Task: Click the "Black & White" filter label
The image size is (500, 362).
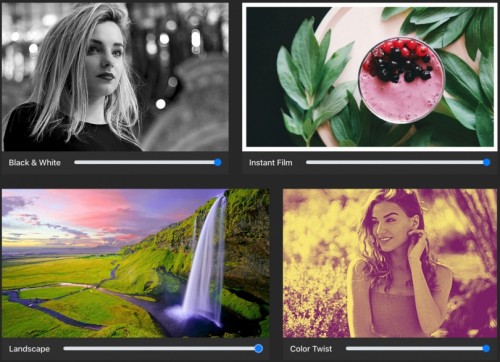Action: 35,163
